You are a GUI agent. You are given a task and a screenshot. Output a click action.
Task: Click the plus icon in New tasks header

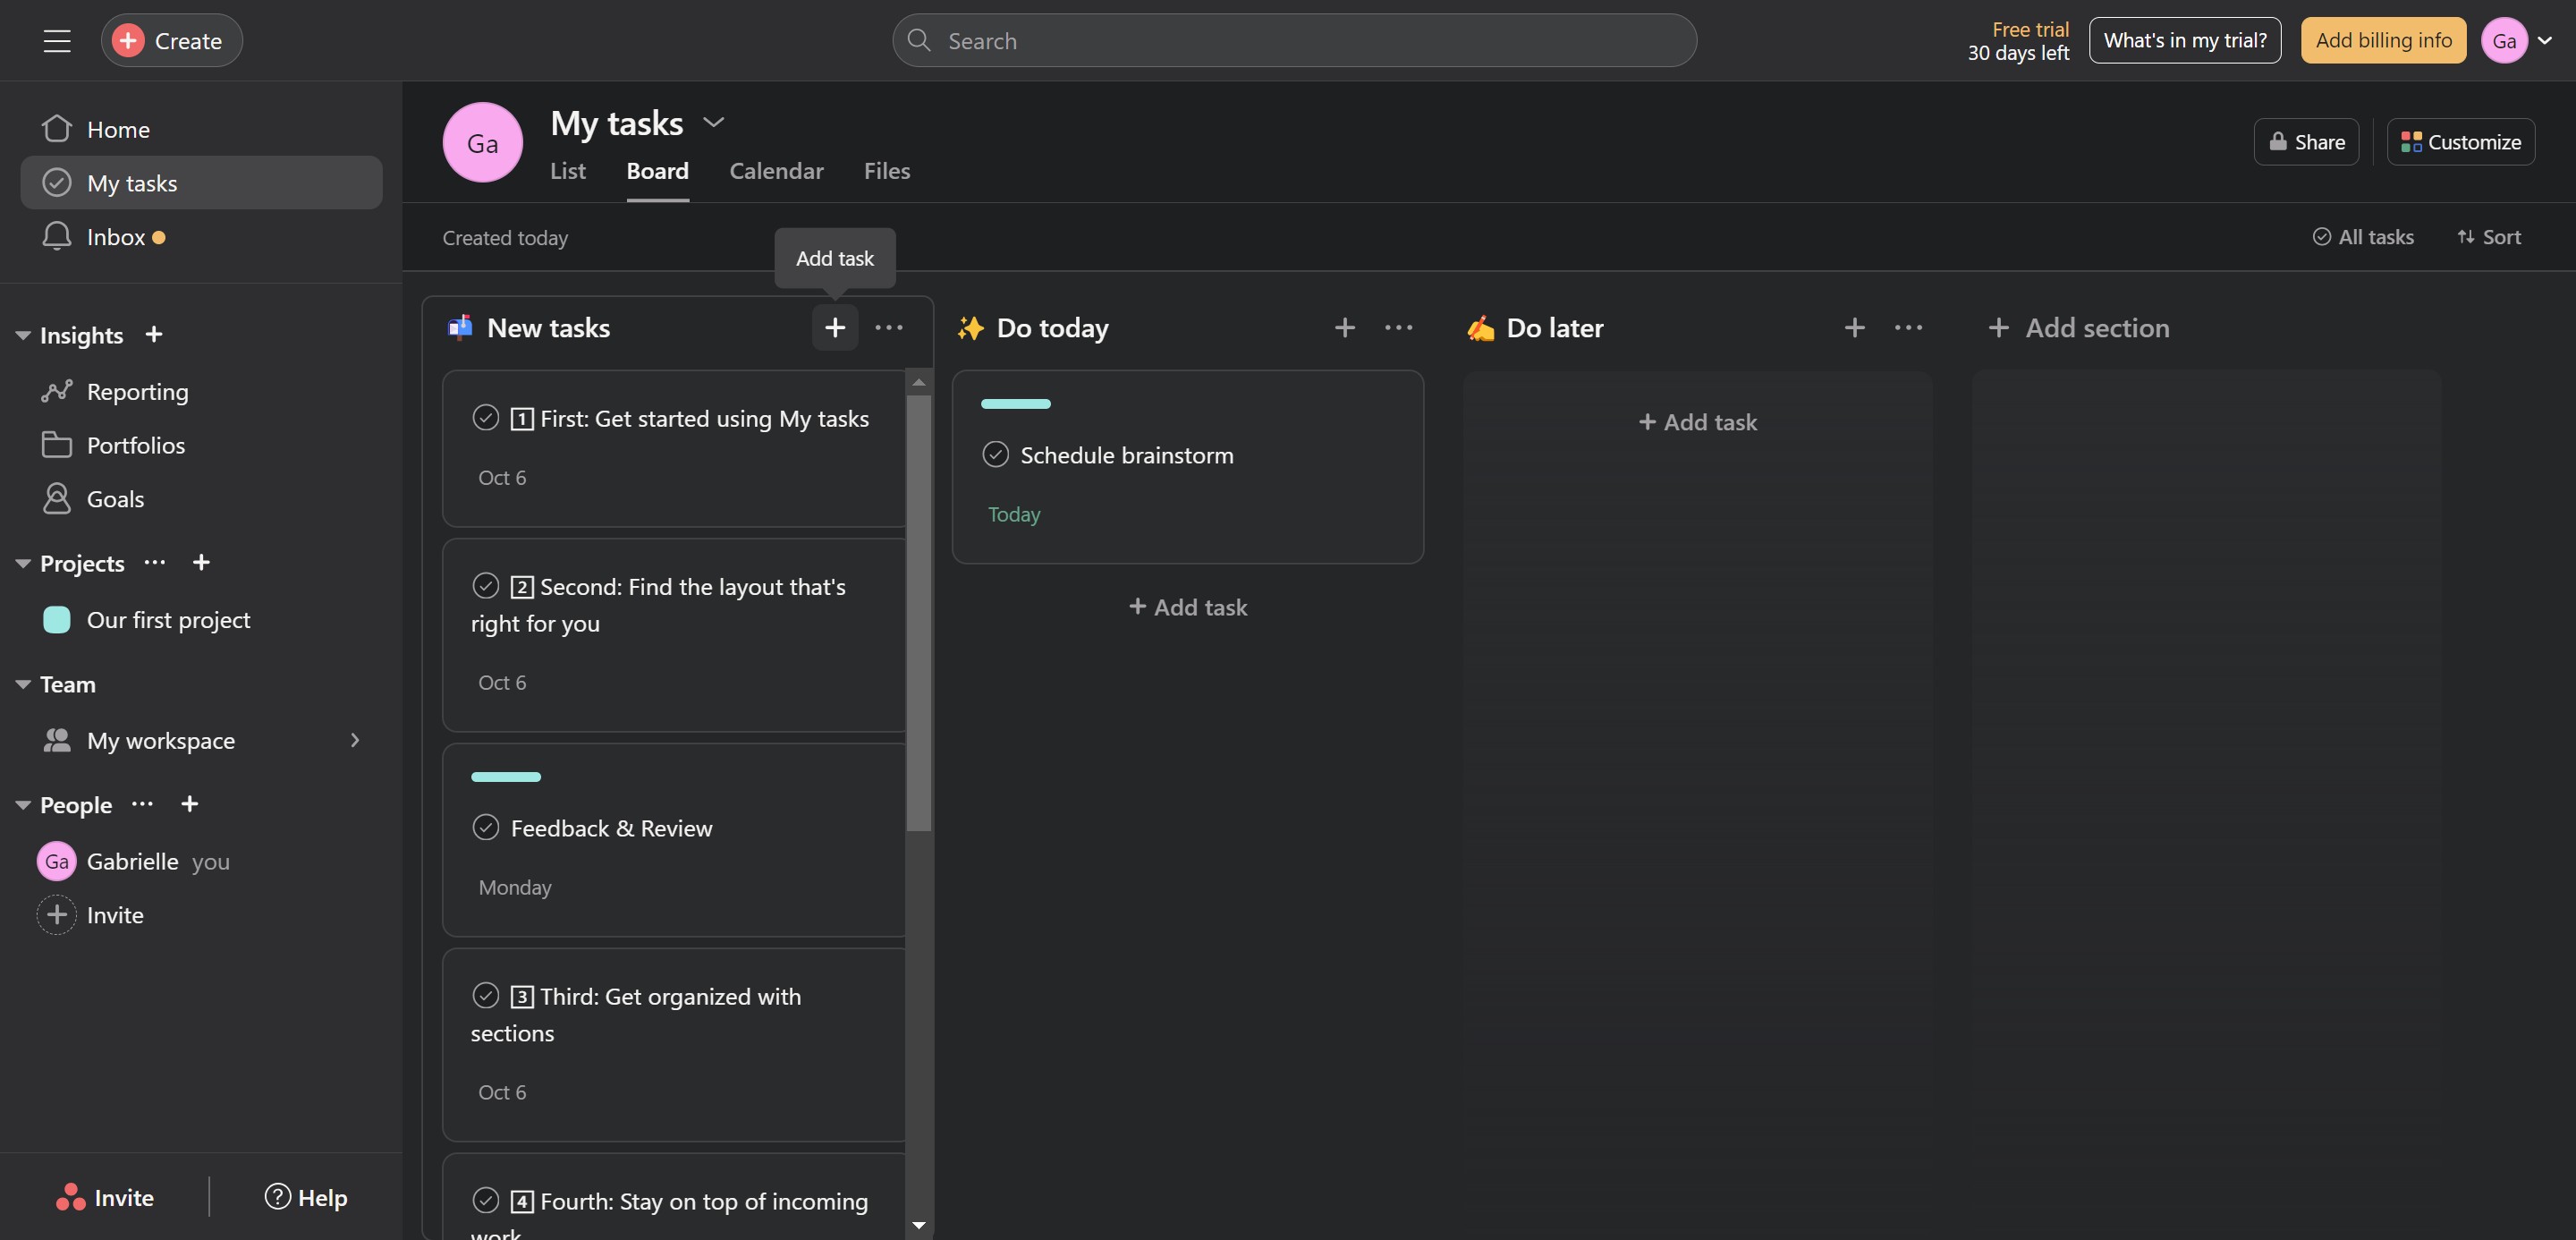point(834,328)
